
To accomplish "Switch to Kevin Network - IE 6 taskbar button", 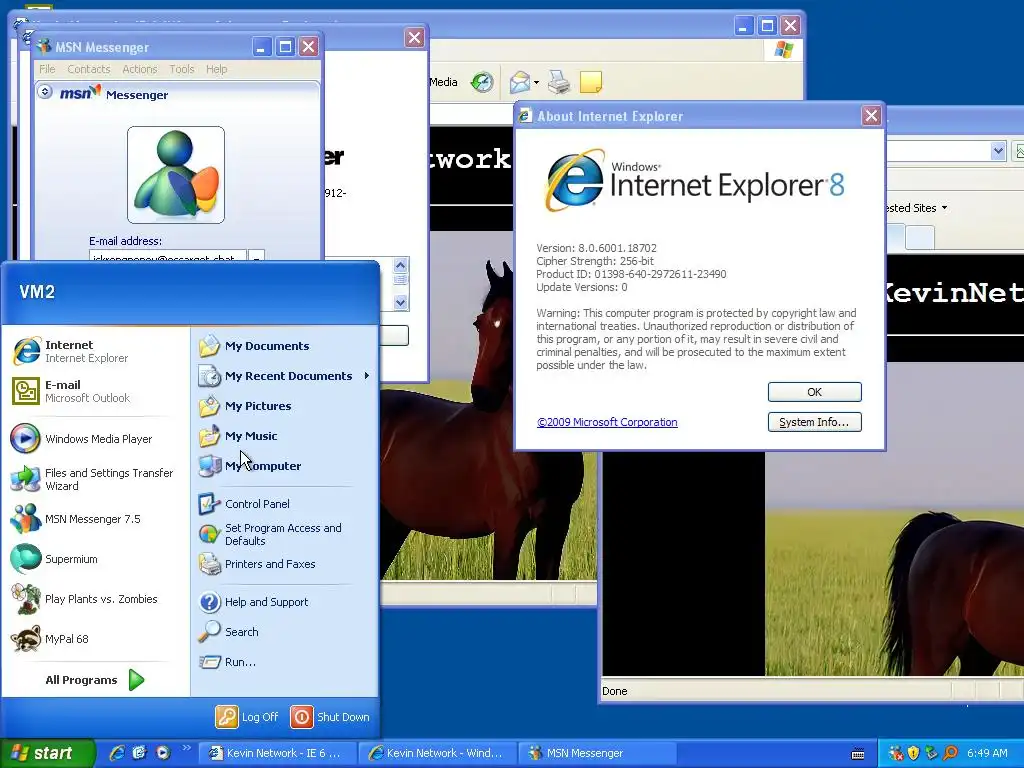I will coord(276,753).
